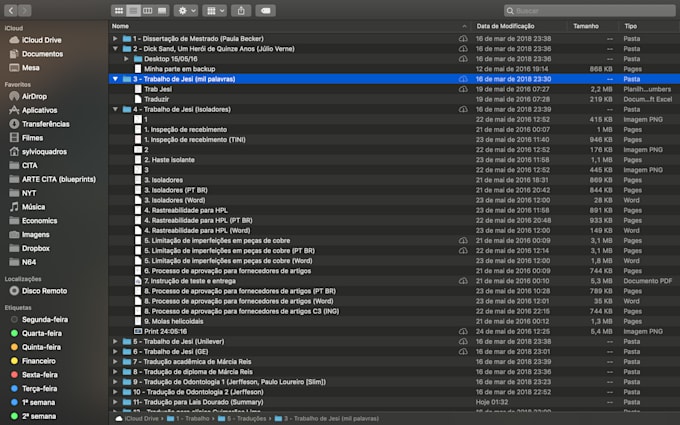
Task: Open AirDrop from the sidebar
Action: (34, 97)
